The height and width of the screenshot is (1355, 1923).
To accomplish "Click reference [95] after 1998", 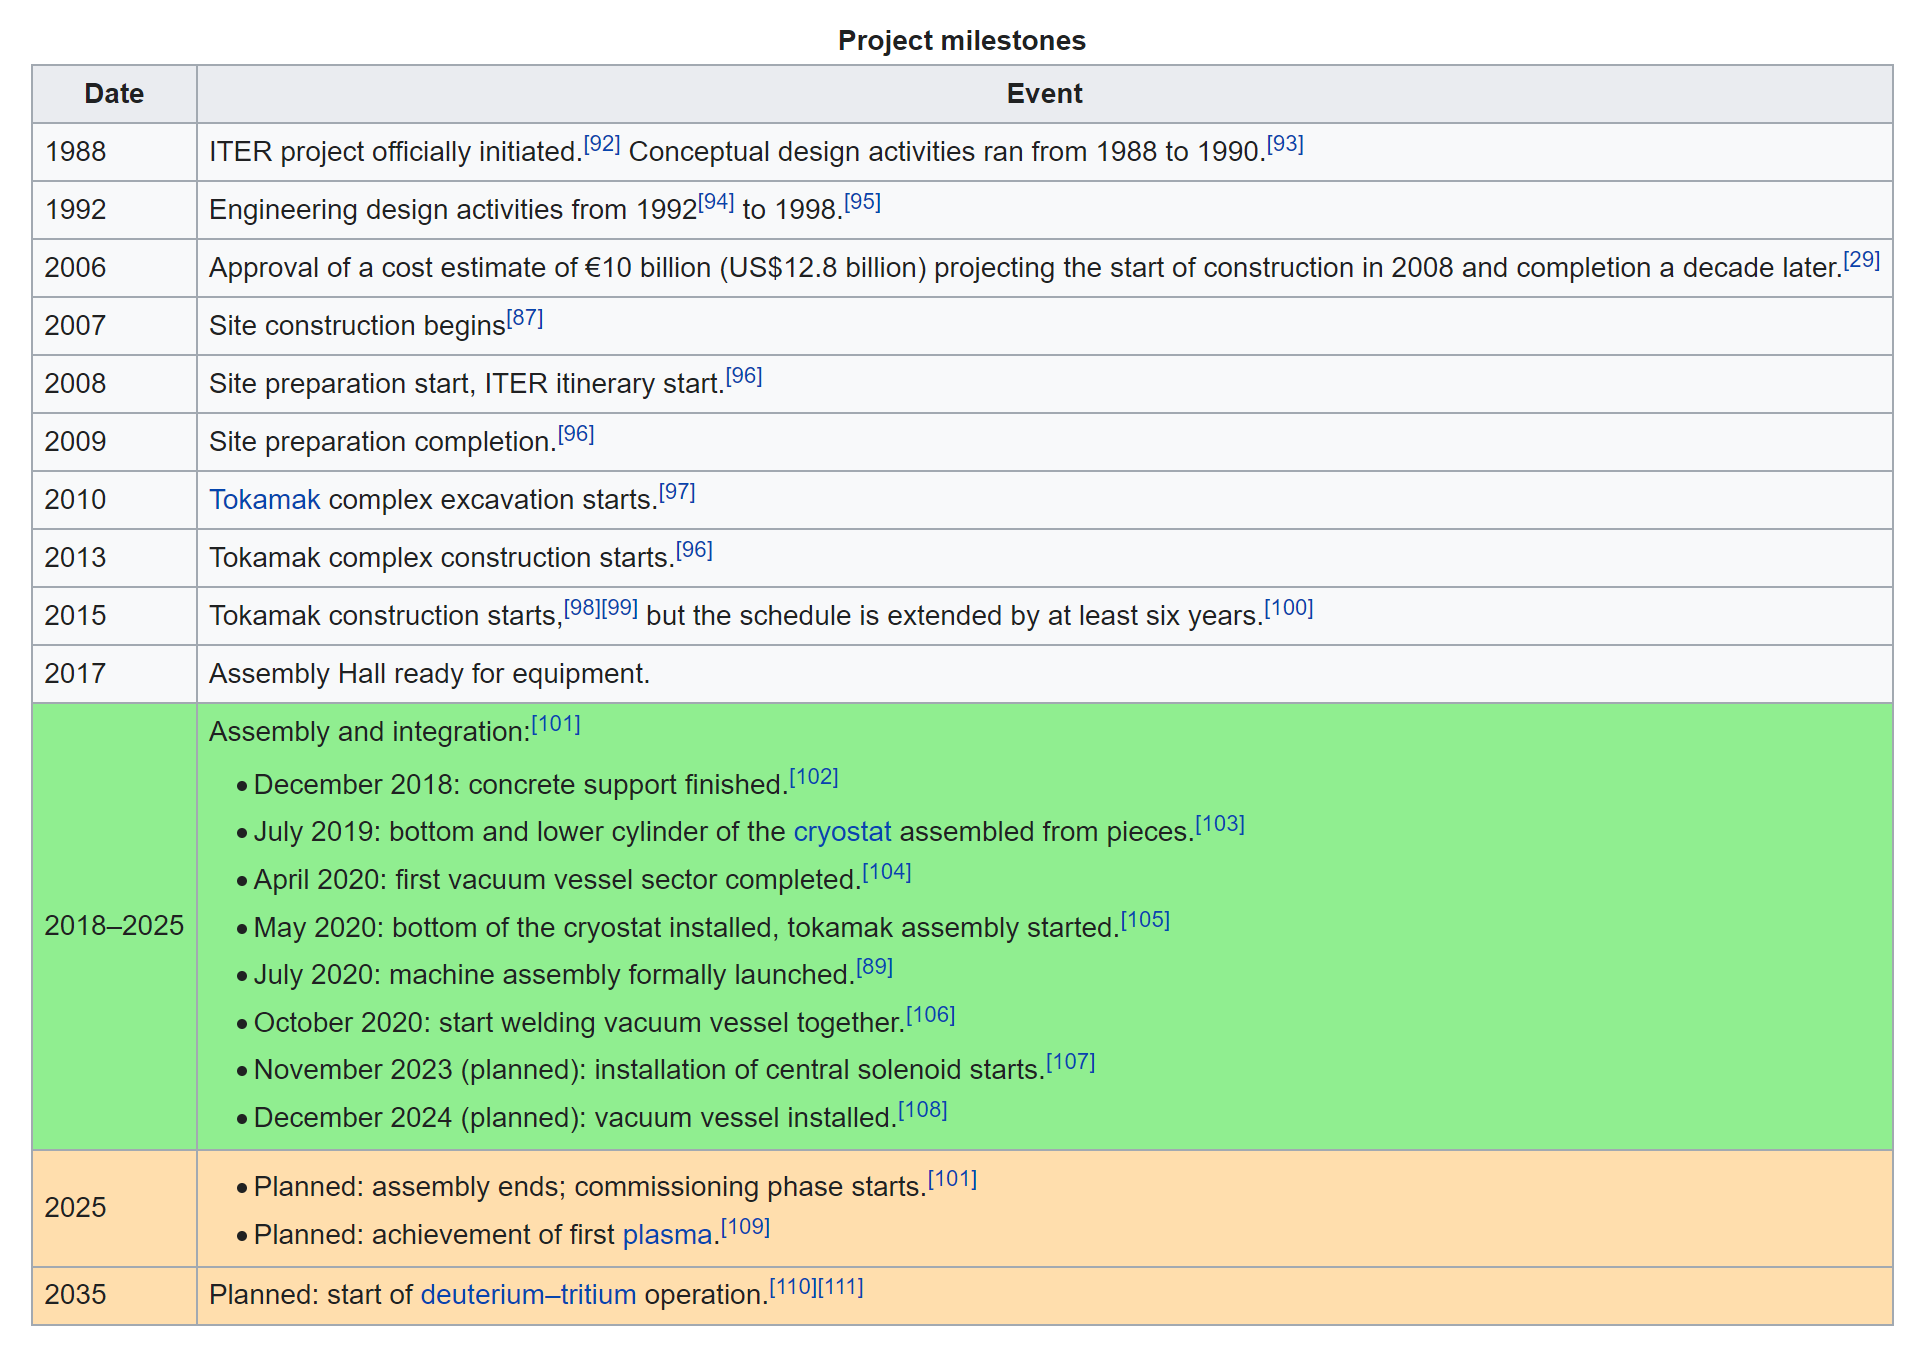I will point(862,202).
